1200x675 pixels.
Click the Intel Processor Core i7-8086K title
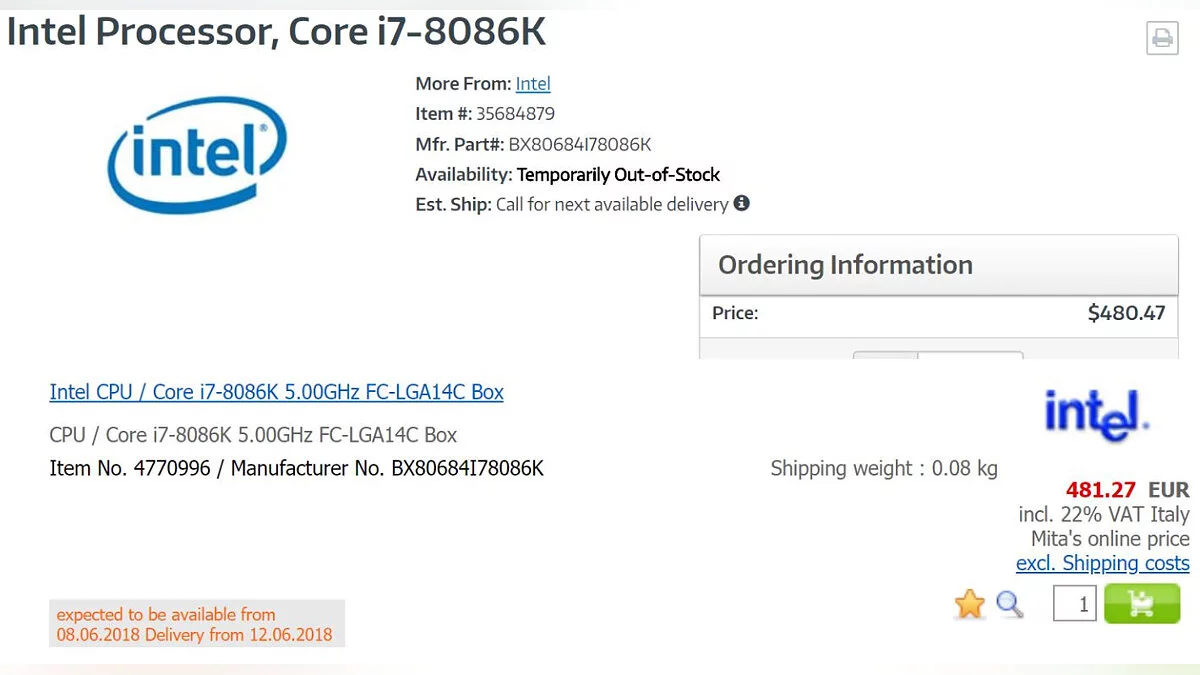pos(276,32)
